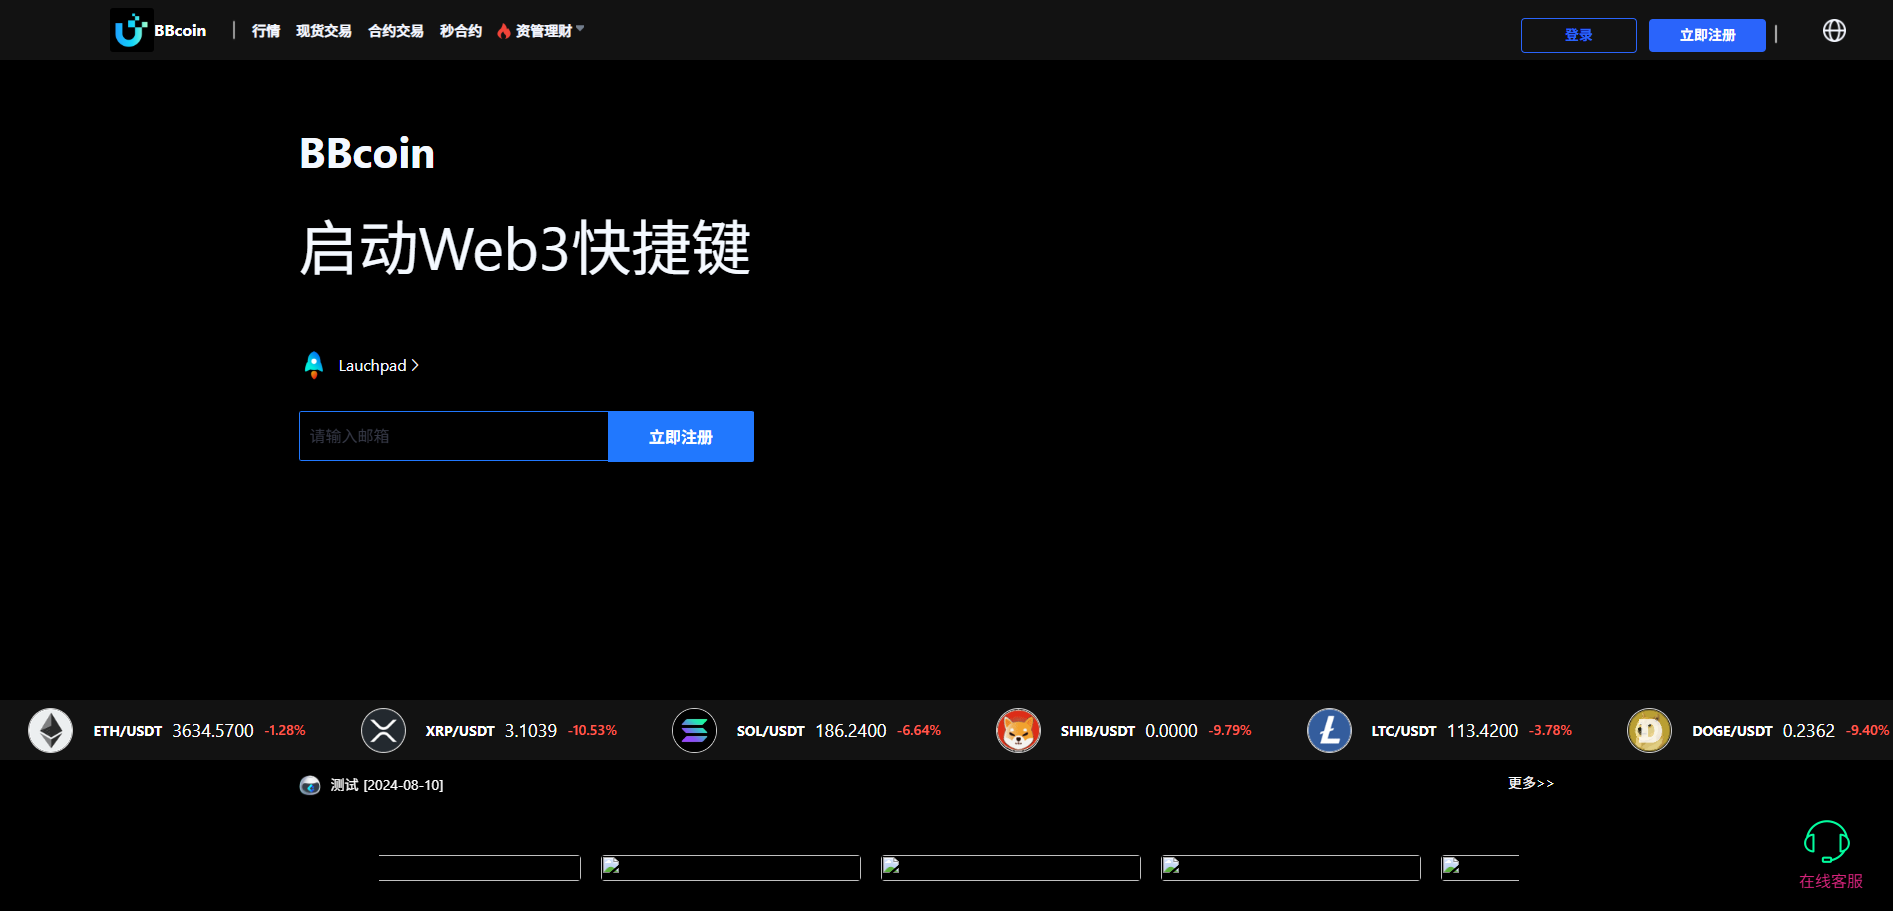Select the Litecoin coin icon
This screenshot has height=911, width=1893.
point(1329,730)
